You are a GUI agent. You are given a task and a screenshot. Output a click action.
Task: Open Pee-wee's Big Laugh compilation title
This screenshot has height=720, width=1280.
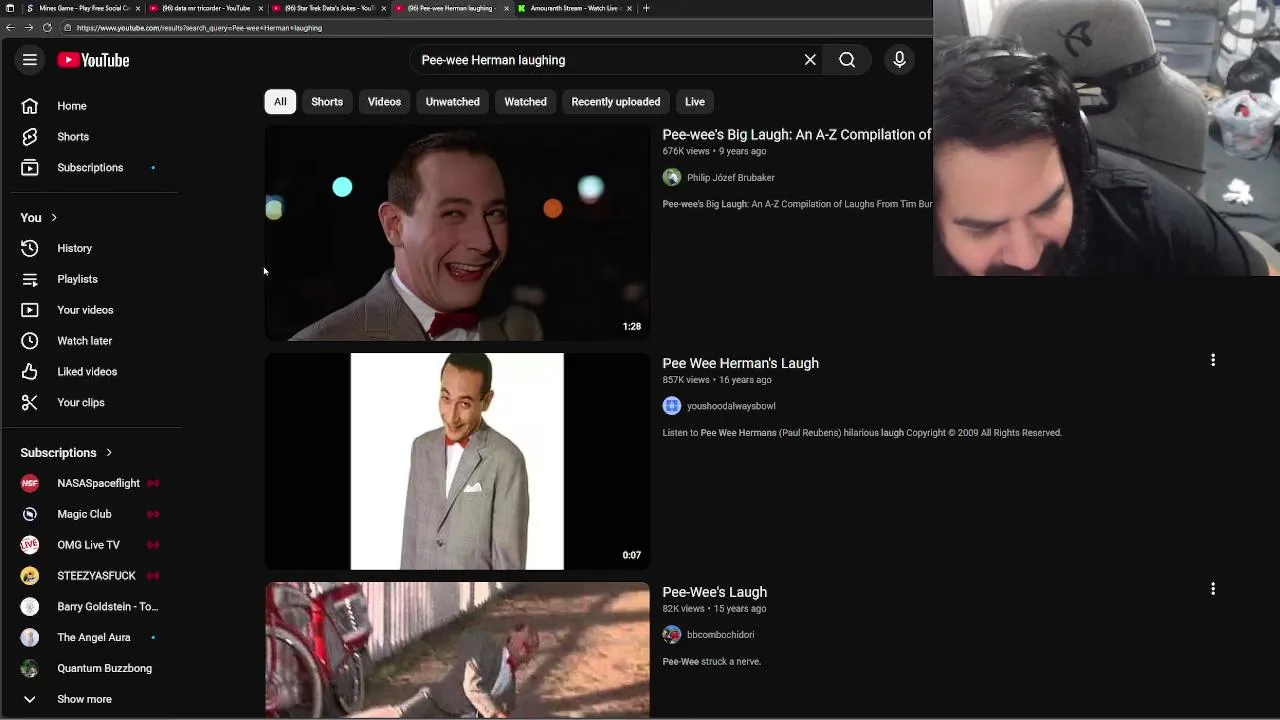797,134
